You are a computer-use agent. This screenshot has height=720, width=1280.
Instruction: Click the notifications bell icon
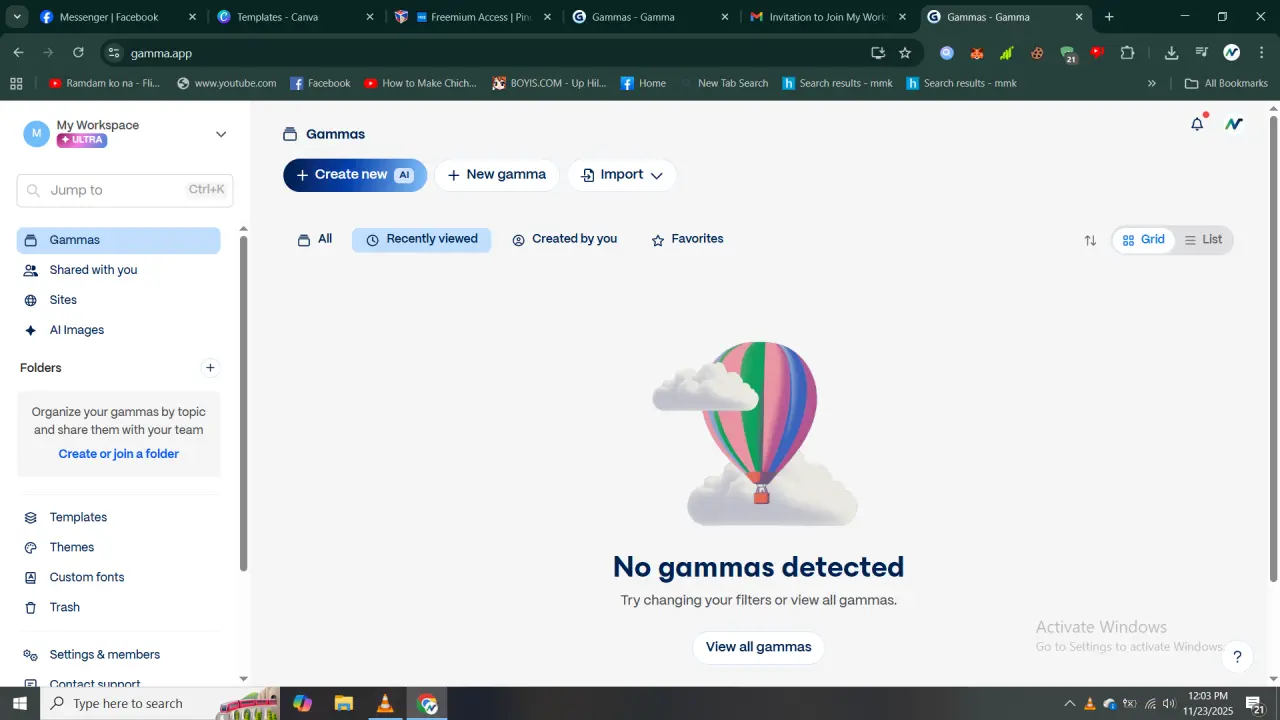click(1197, 124)
